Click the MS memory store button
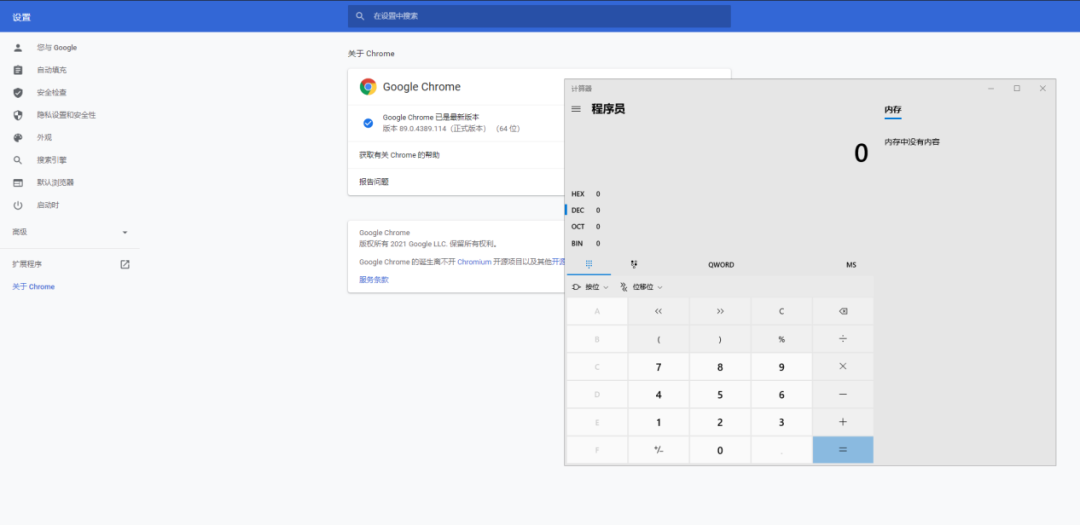The image size is (1080, 525). click(x=851, y=265)
